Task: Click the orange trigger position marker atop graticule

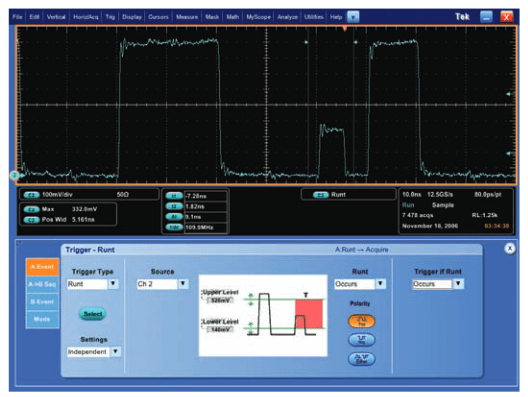Action: [344, 29]
